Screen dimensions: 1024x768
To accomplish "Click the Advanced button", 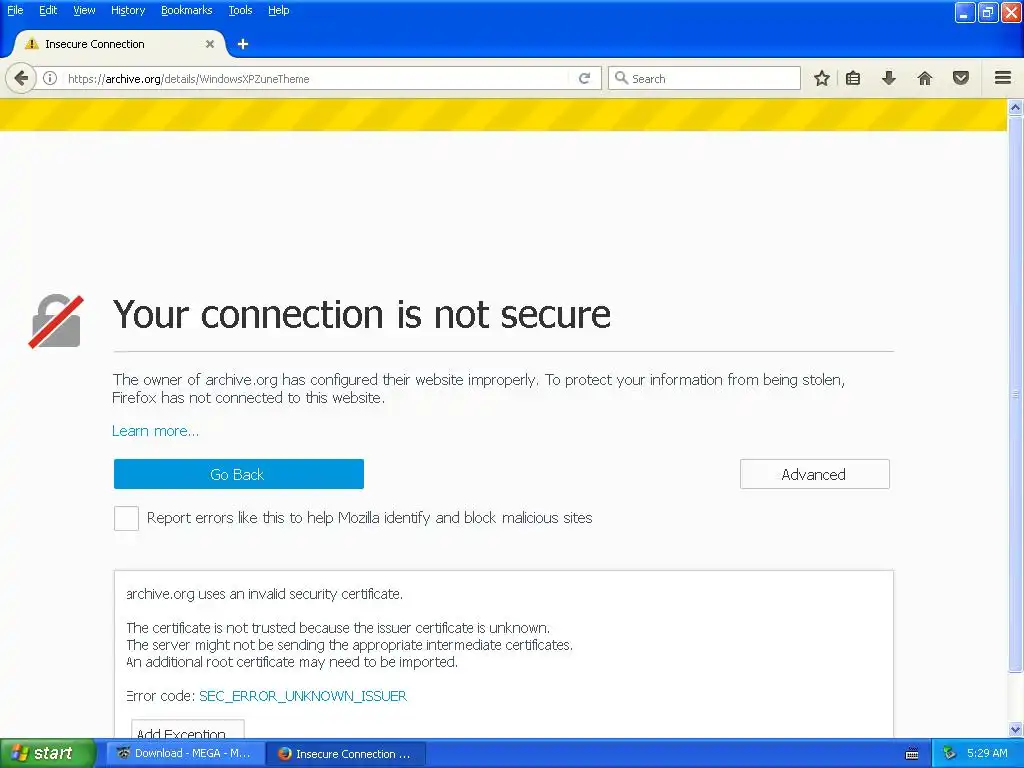I will pos(814,474).
